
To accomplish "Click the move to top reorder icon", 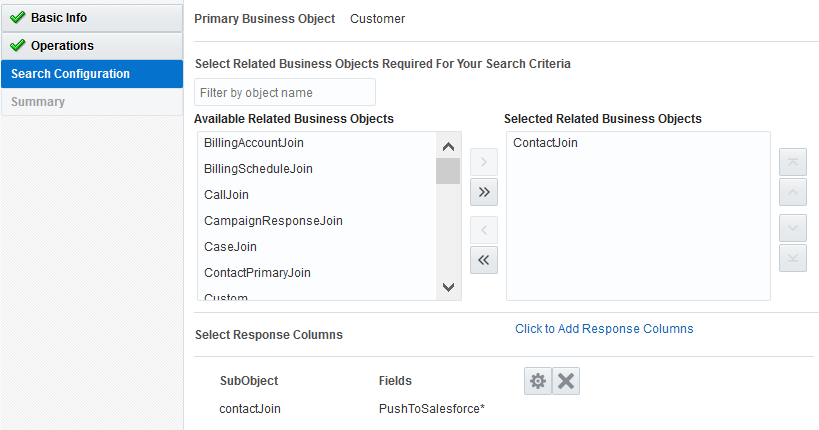I will click(792, 161).
